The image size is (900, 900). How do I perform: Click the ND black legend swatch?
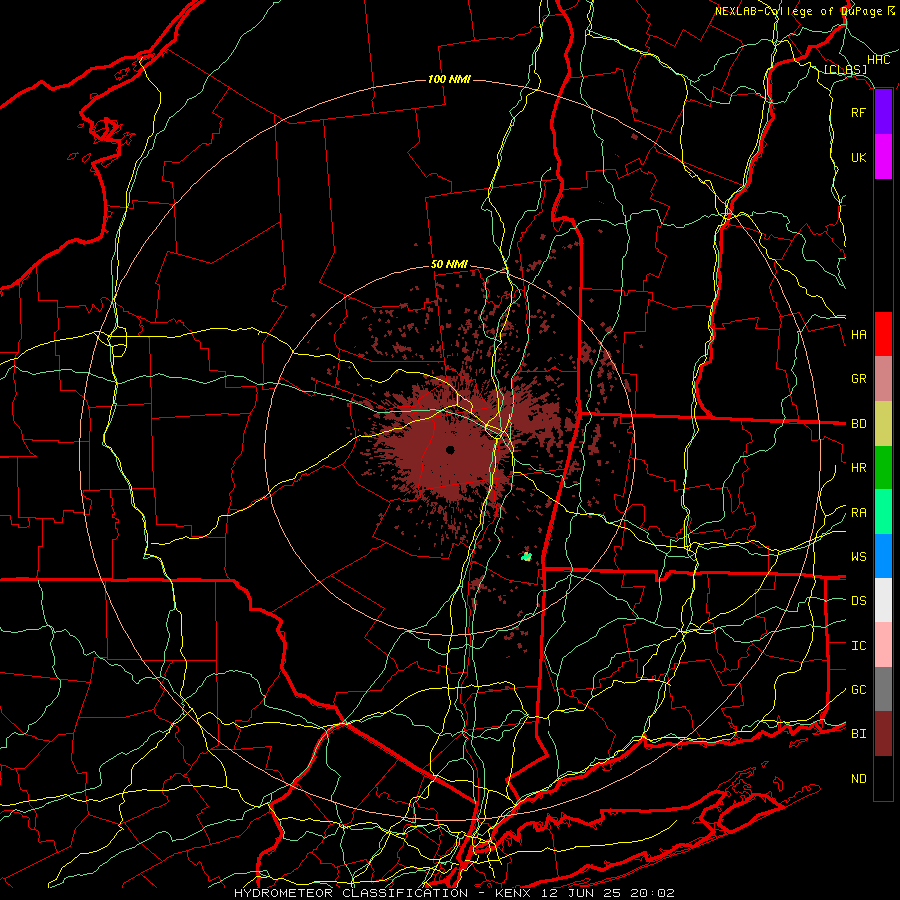pos(883,778)
